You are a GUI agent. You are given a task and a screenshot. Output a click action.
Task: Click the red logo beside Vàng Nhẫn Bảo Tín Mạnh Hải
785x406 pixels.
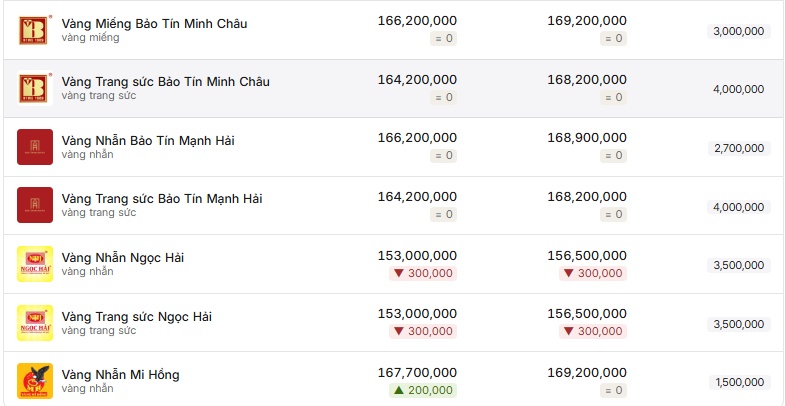35,147
